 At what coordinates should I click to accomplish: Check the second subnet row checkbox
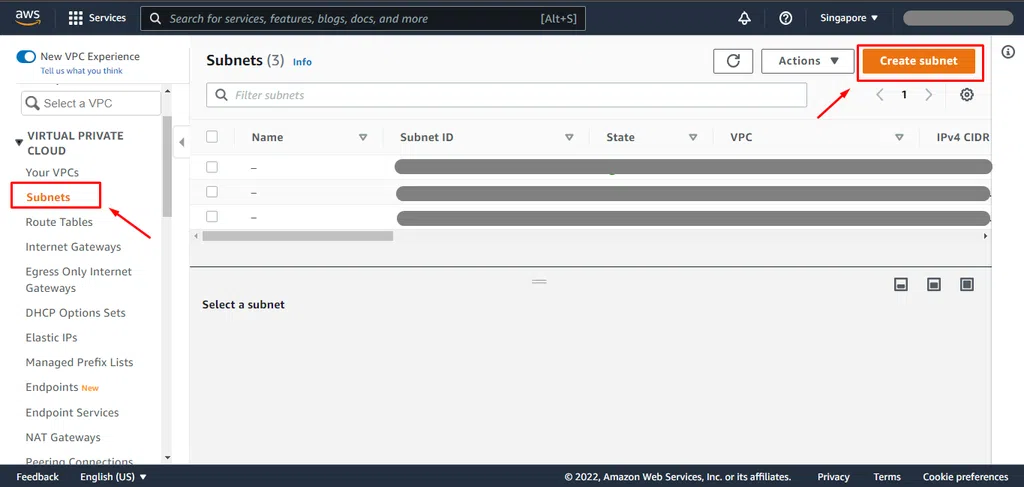point(212,192)
